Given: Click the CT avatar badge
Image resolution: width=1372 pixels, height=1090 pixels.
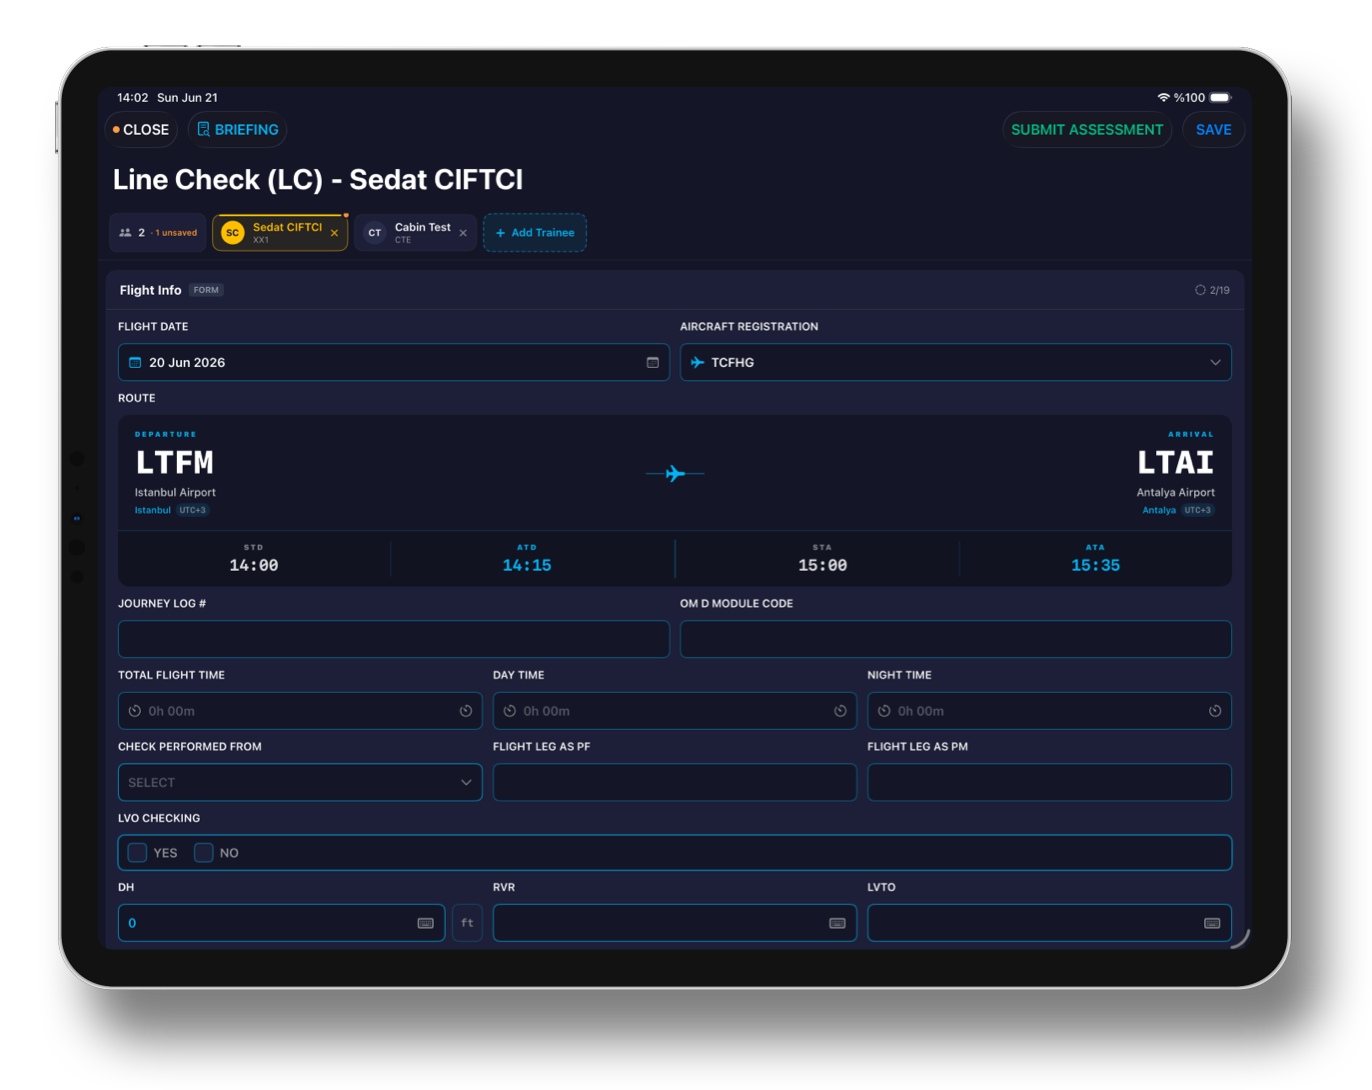Looking at the screenshot, I should [x=375, y=233].
